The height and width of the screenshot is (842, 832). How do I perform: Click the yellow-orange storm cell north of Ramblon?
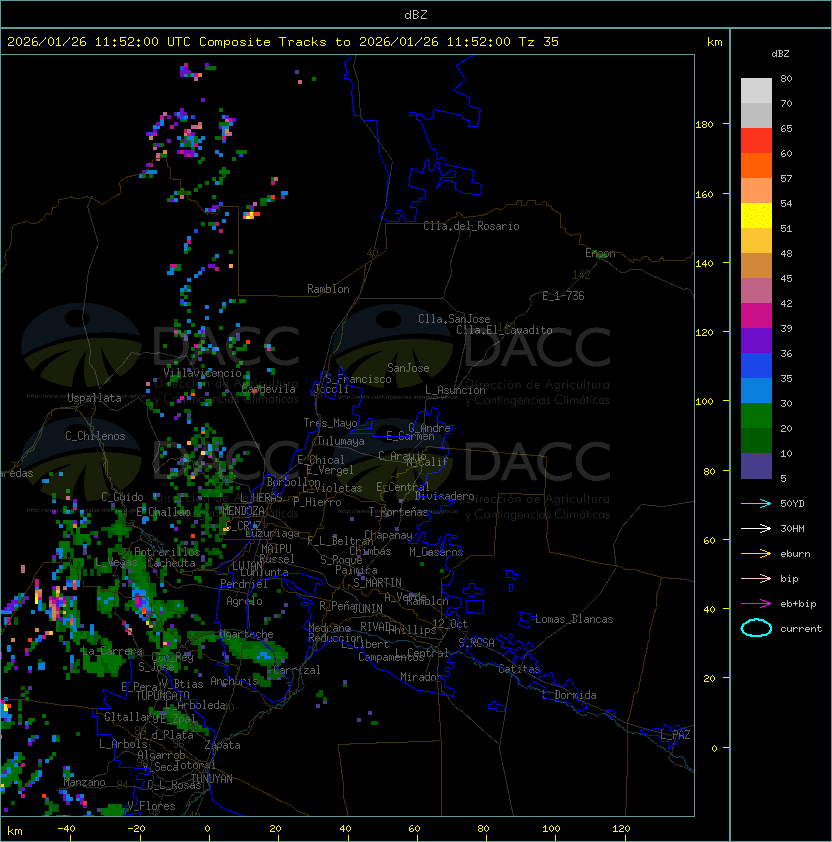tap(251, 214)
